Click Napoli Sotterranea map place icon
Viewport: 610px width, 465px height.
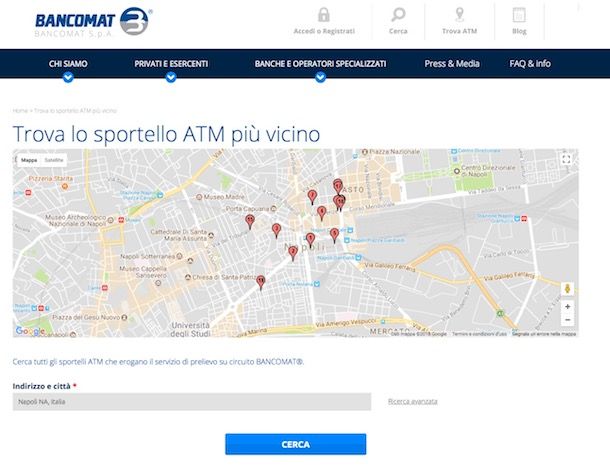point(179,256)
